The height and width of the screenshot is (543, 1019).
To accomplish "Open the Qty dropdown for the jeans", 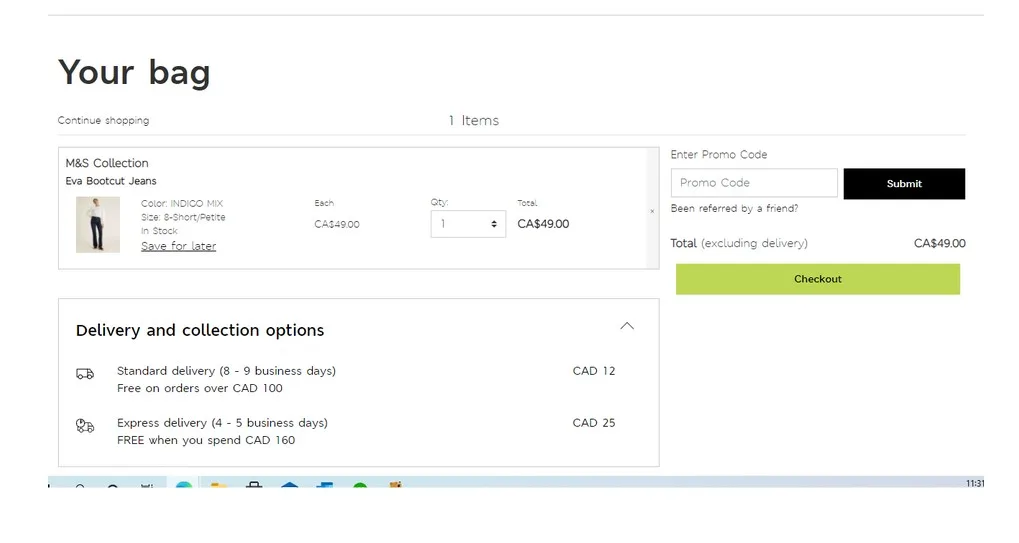I will (468, 224).
